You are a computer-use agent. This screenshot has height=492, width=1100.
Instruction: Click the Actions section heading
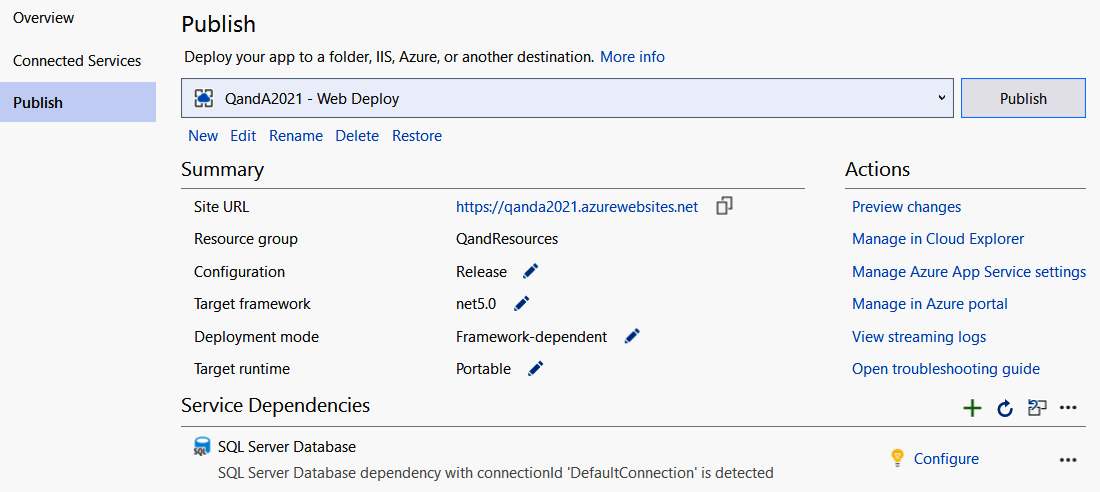[x=878, y=170]
